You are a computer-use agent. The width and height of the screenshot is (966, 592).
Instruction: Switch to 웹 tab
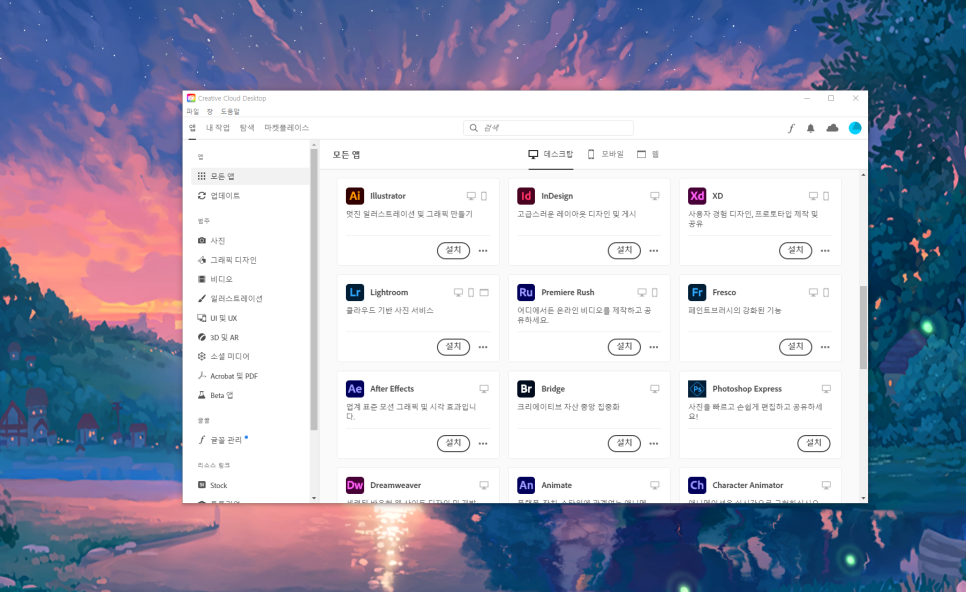point(648,154)
